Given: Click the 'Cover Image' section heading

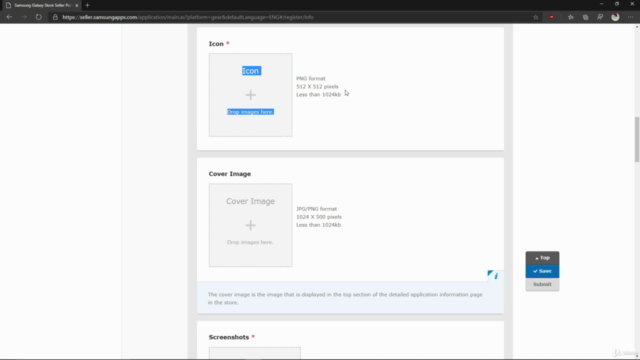Looking at the screenshot, I should (x=230, y=174).
